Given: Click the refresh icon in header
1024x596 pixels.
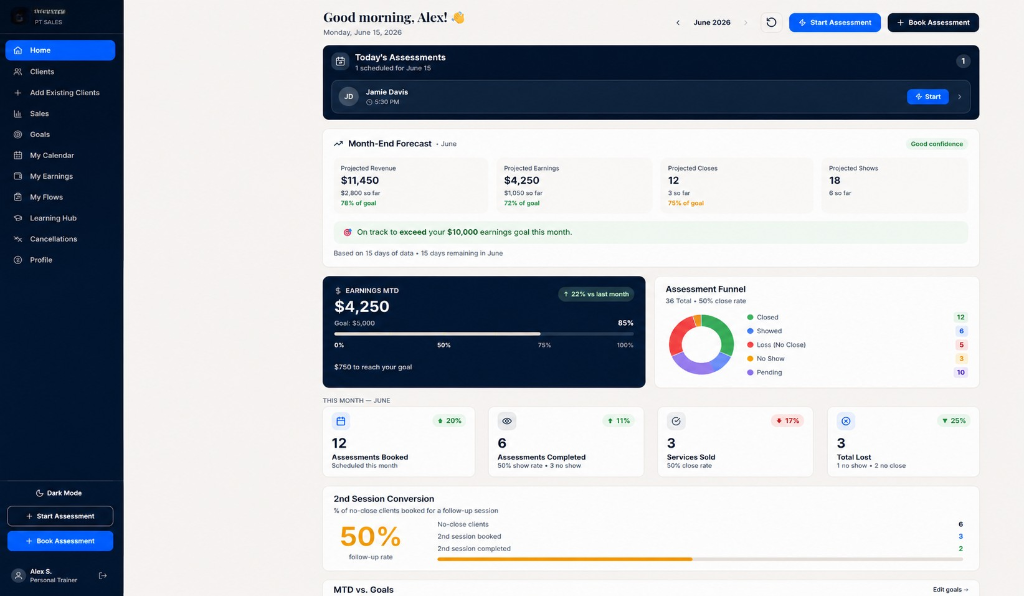Looking at the screenshot, I should click(771, 22).
